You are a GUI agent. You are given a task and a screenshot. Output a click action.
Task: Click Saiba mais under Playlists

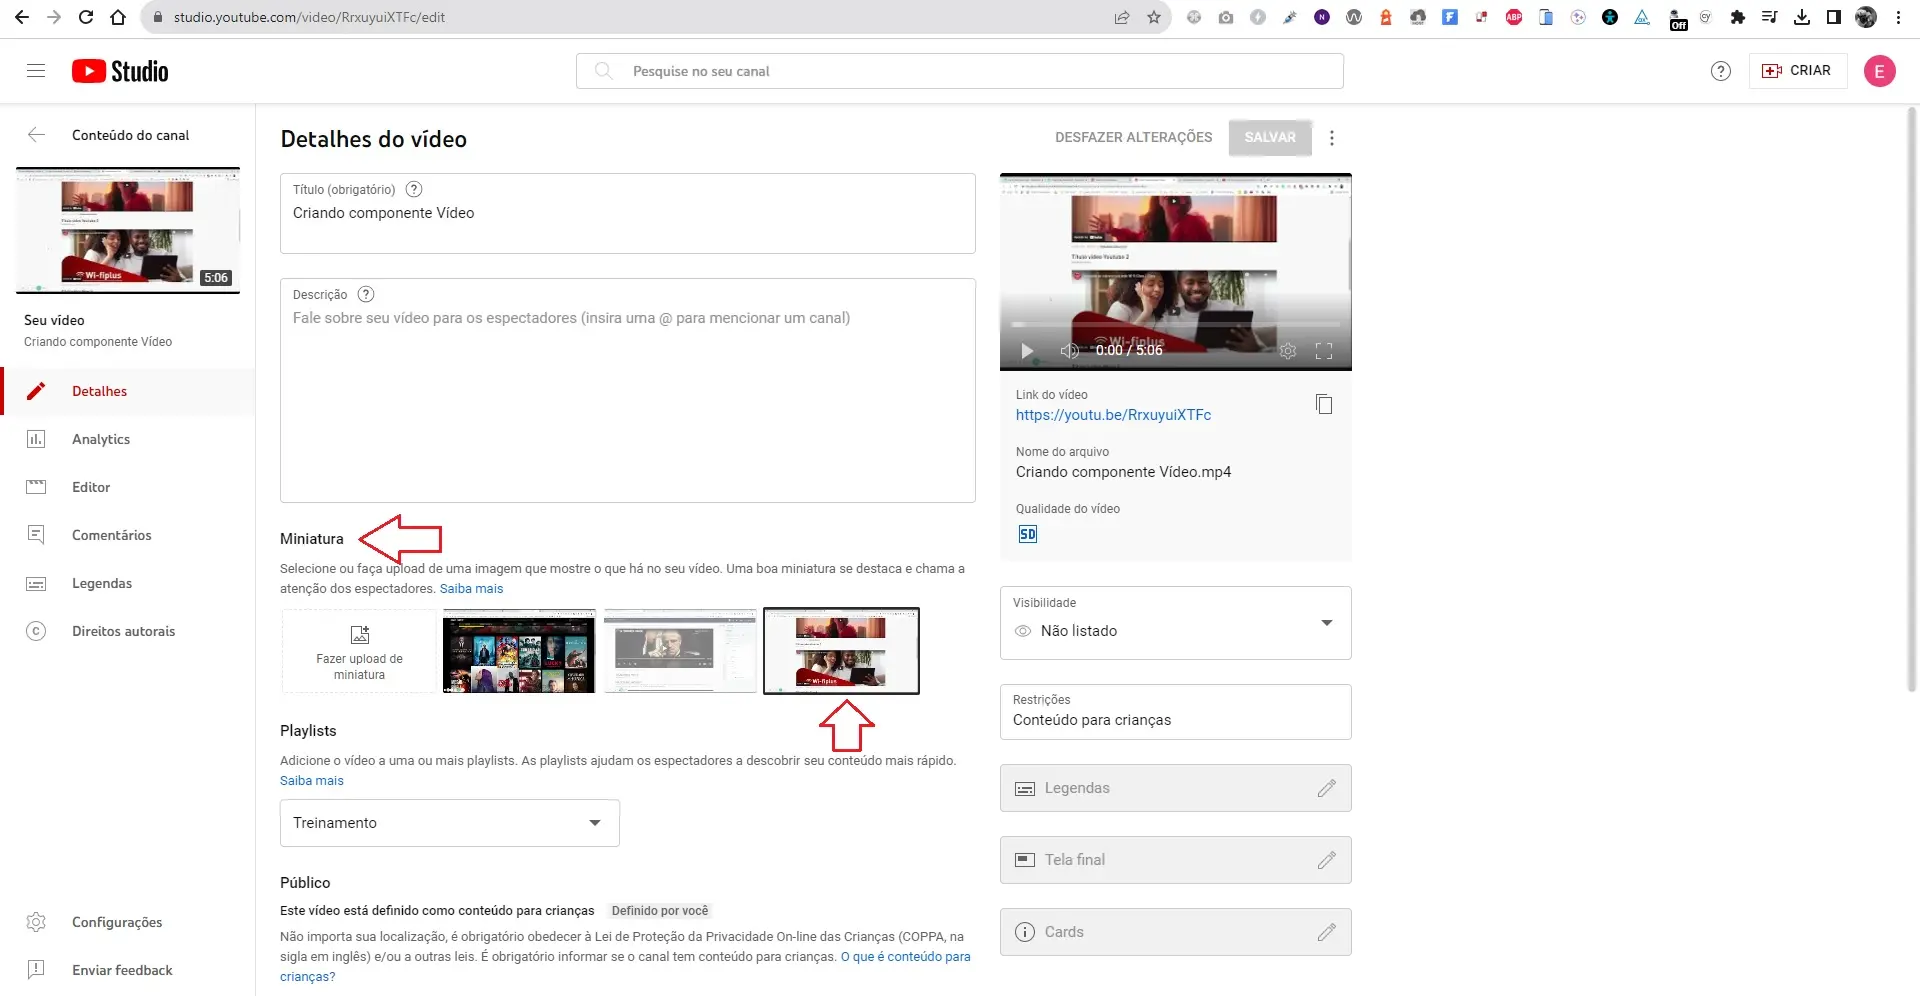[312, 781]
